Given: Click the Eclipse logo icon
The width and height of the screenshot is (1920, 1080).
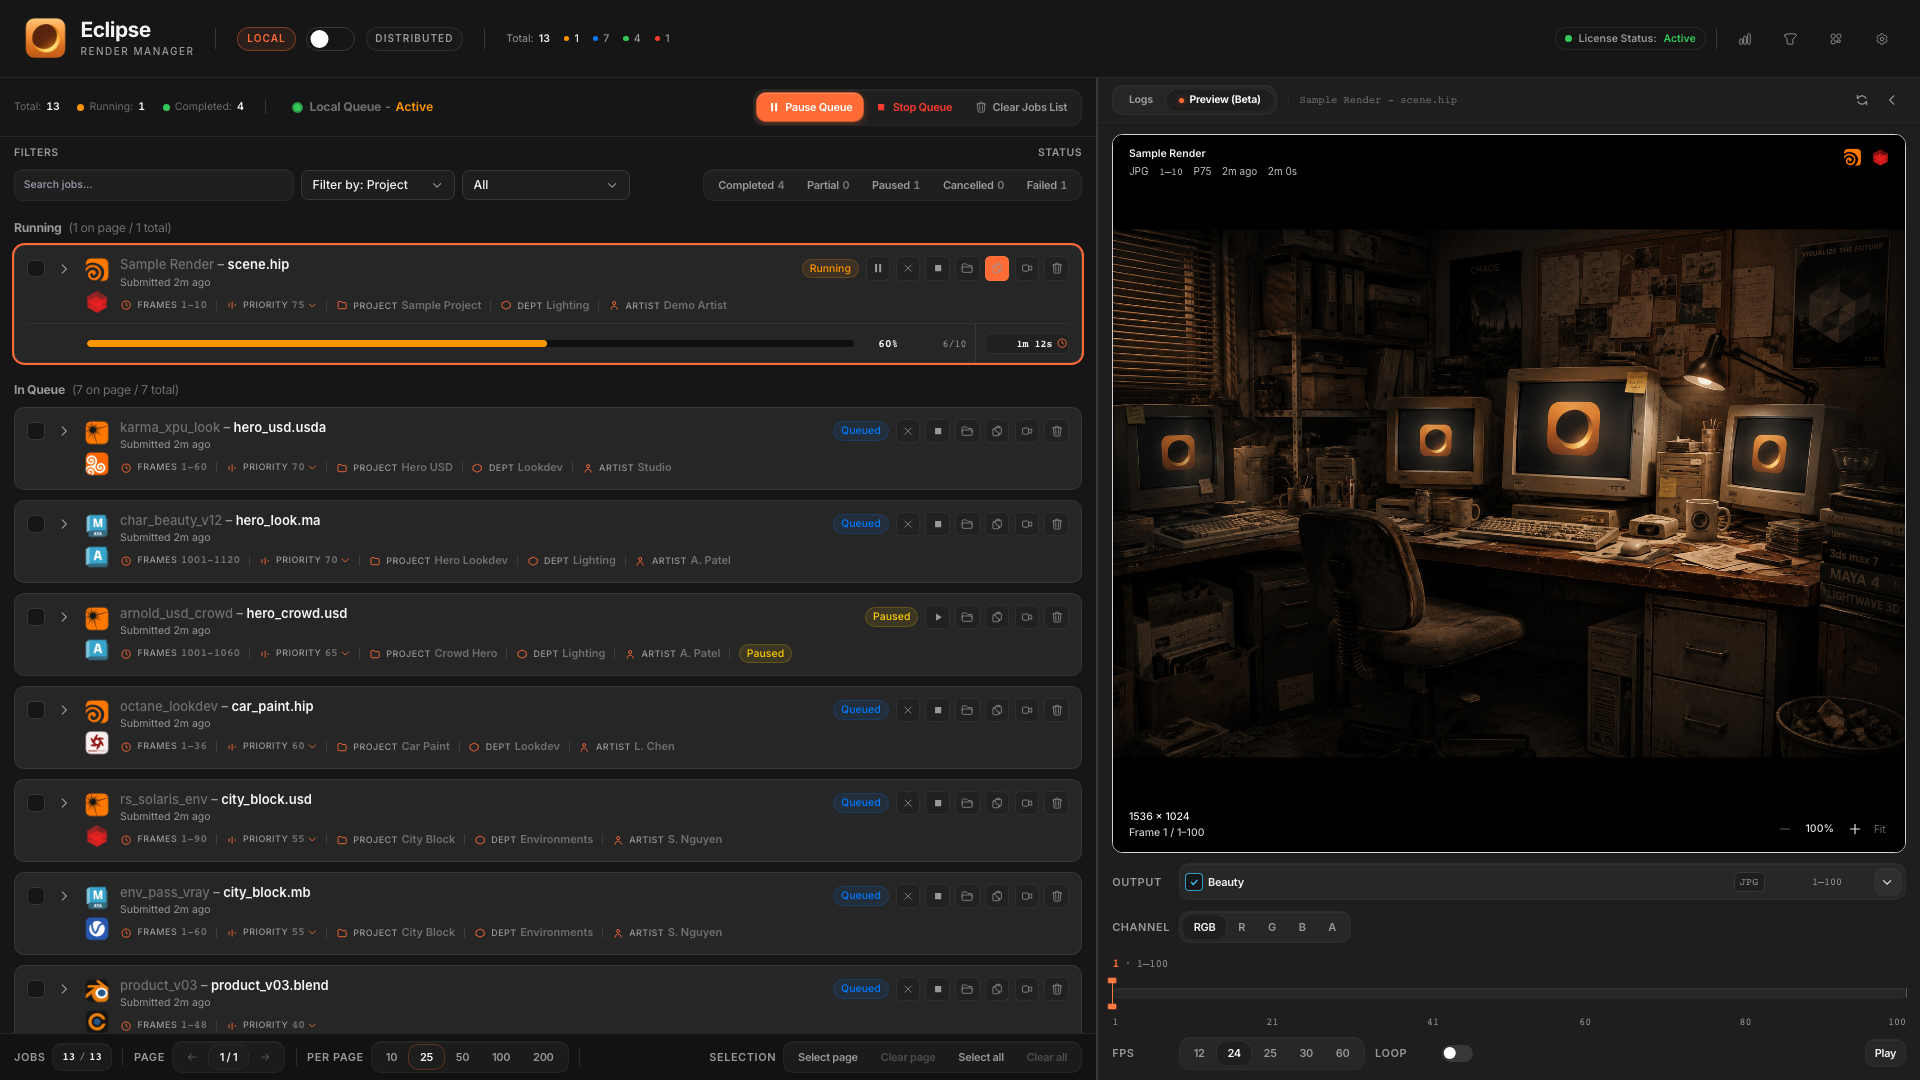Looking at the screenshot, I should click(45, 38).
